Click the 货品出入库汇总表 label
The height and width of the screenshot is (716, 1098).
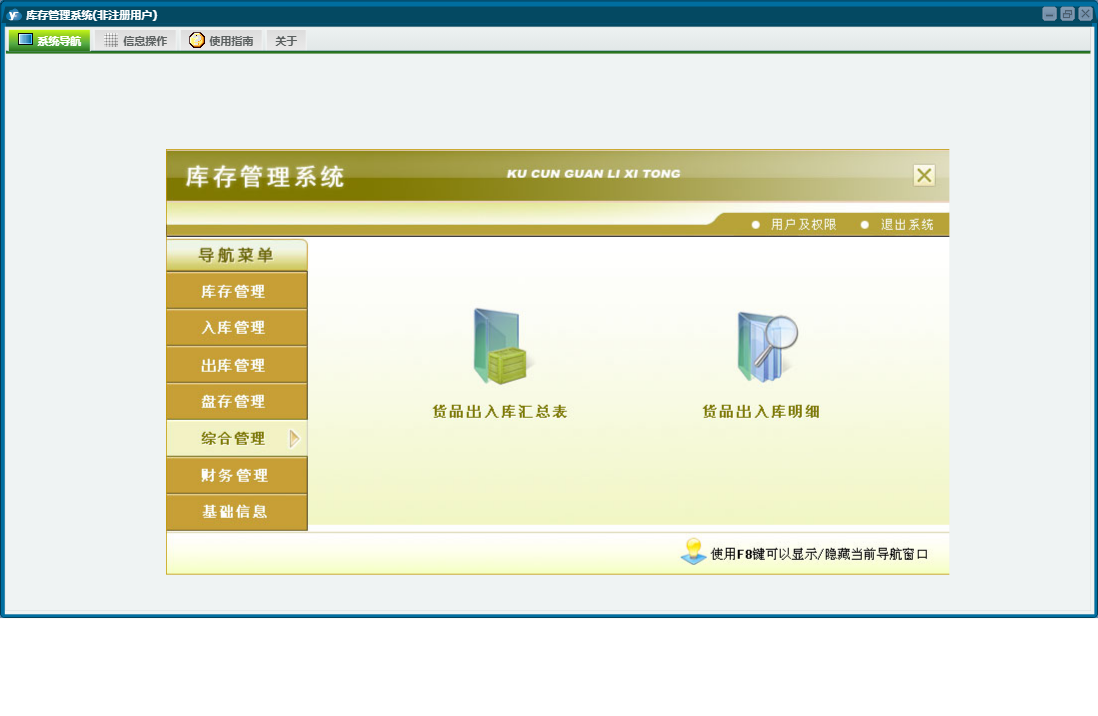coord(500,411)
